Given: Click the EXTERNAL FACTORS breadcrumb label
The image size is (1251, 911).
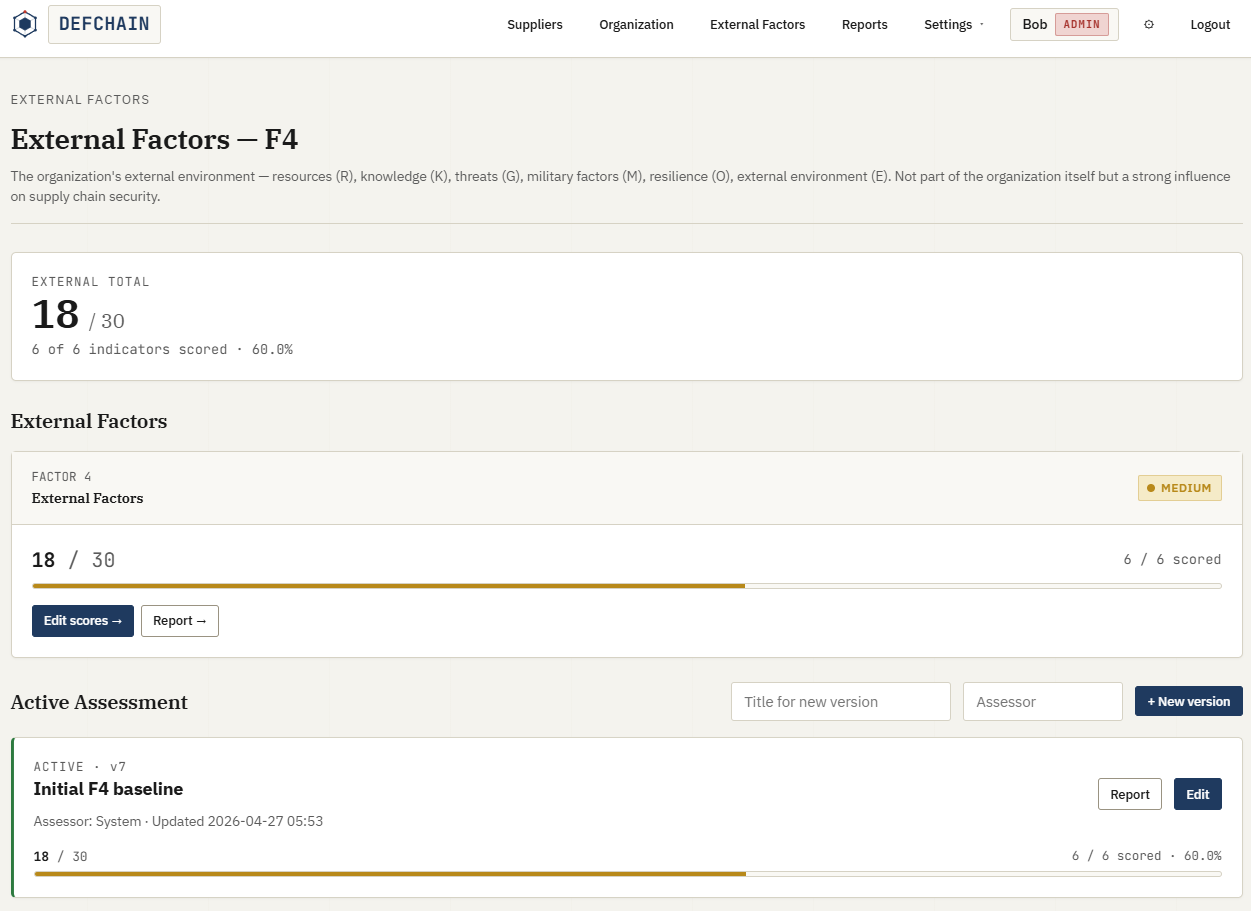Looking at the screenshot, I should (x=80, y=100).
